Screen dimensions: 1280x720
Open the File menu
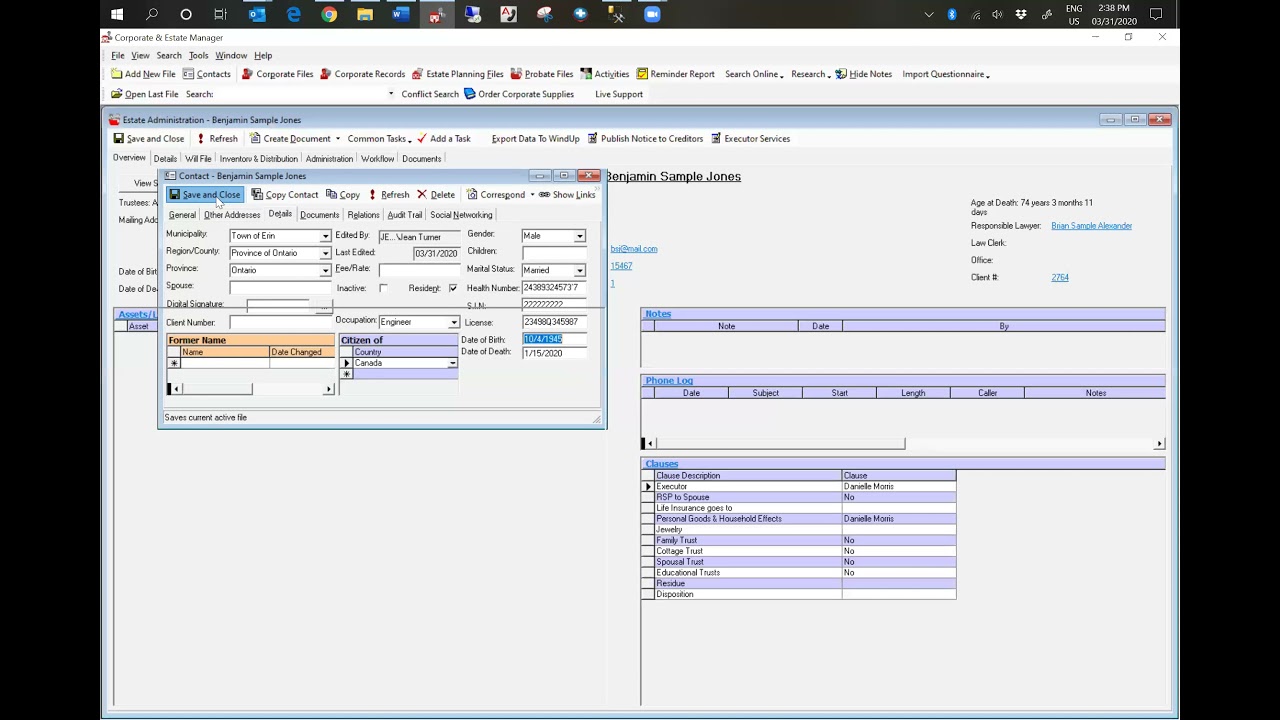click(x=118, y=56)
